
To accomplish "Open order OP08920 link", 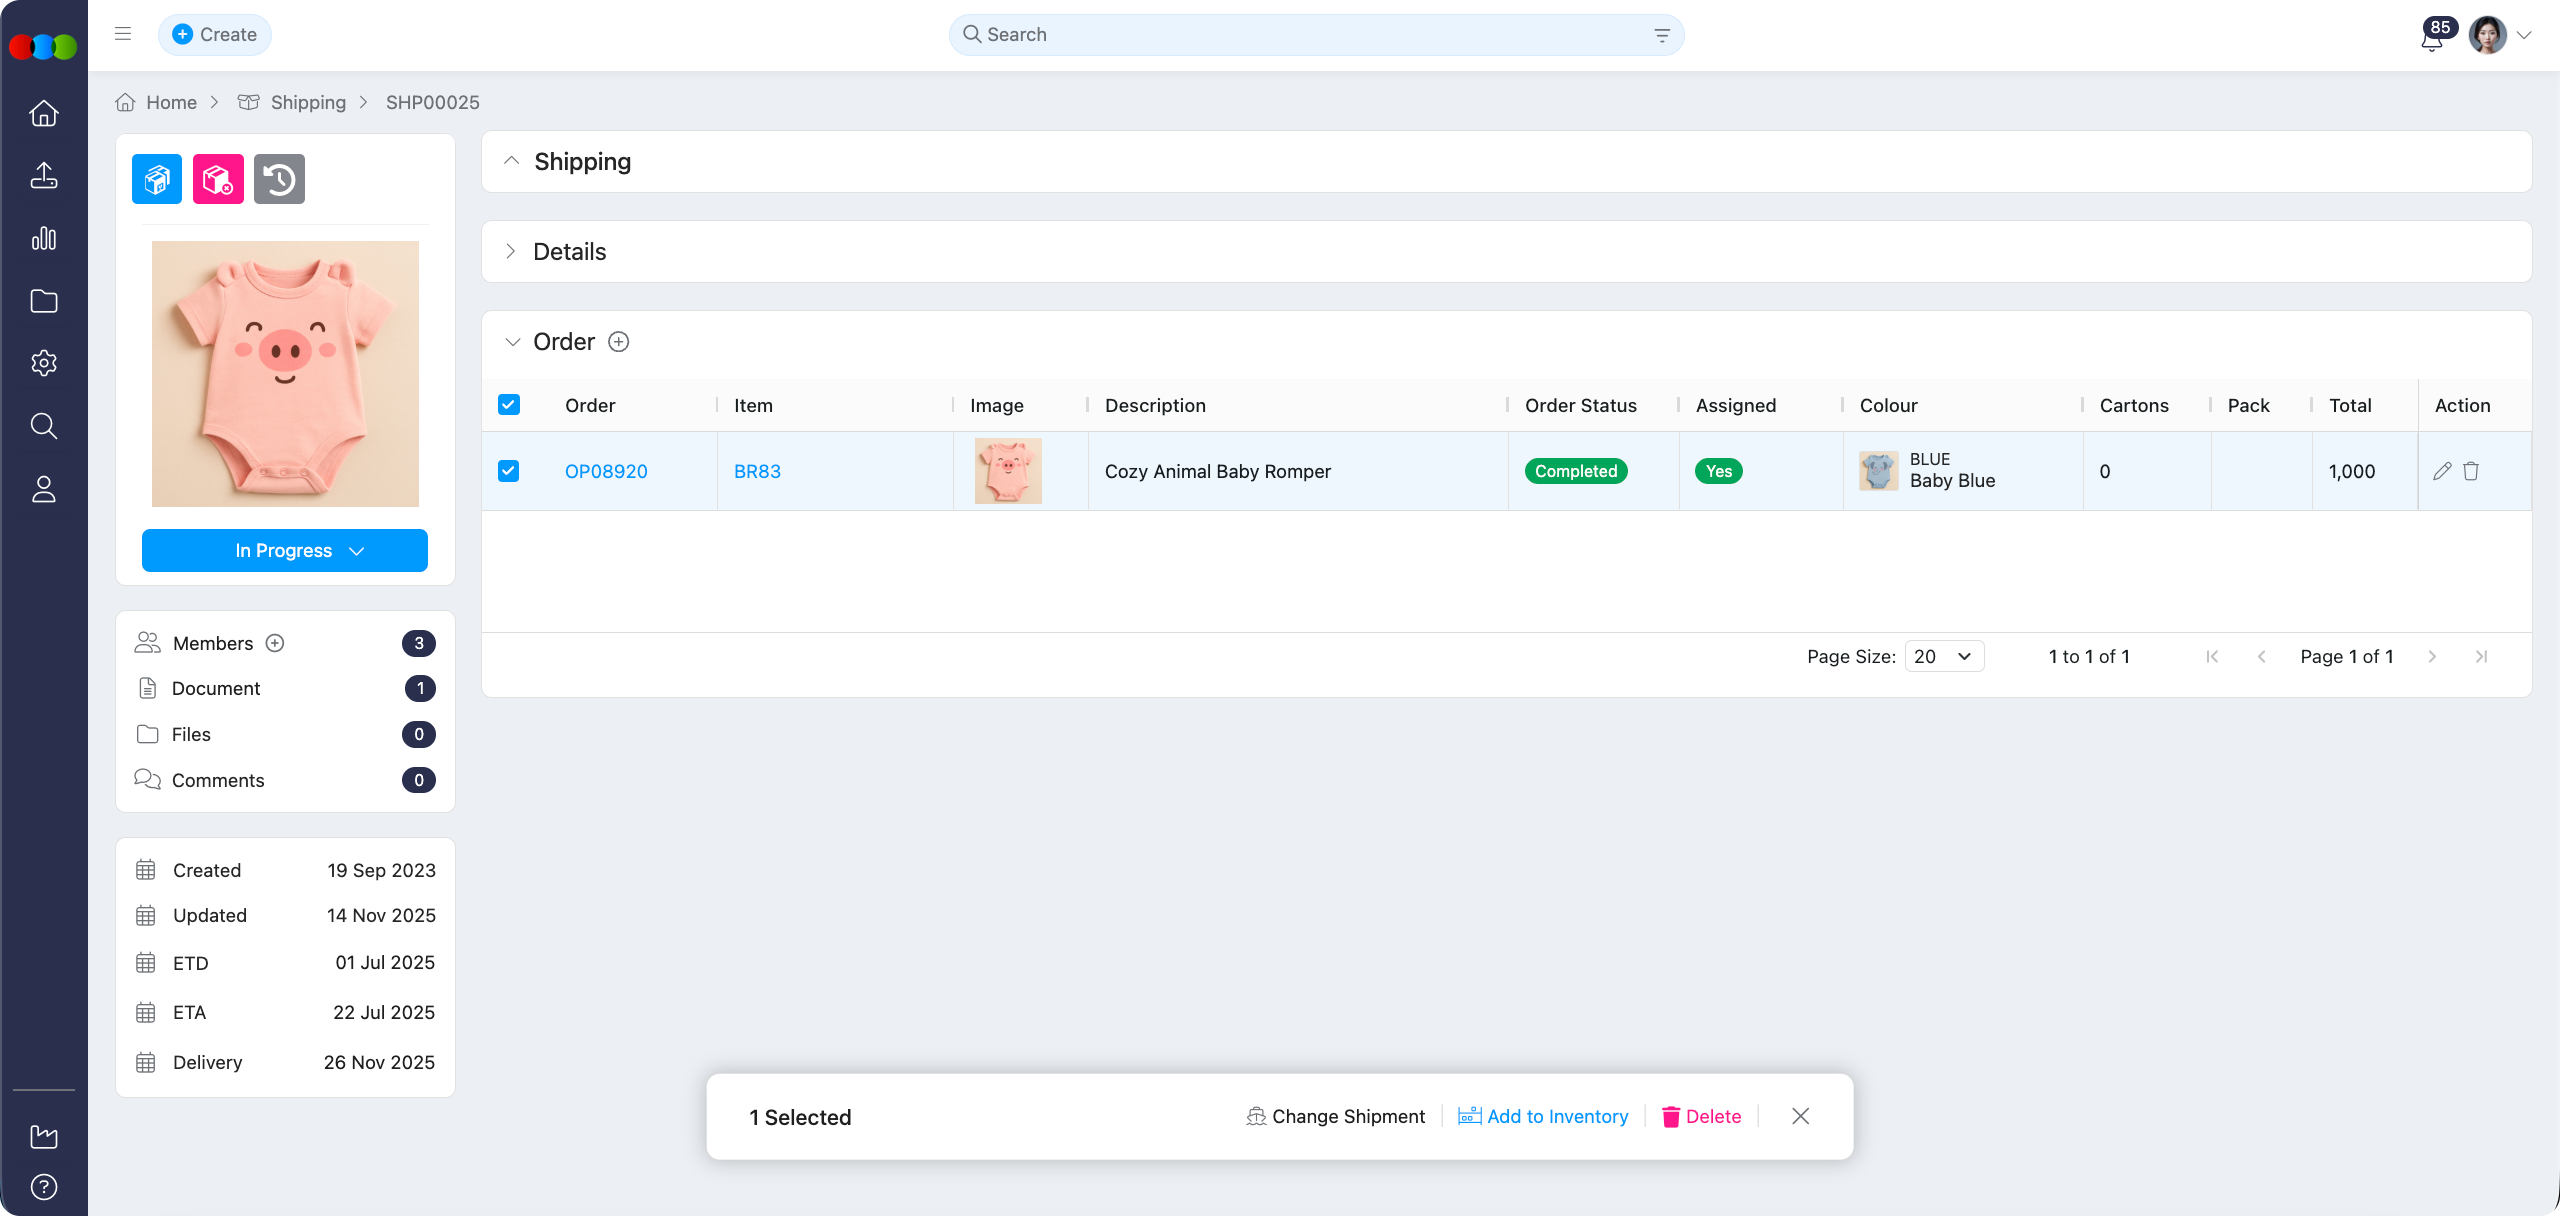I will pyautogui.click(x=606, y=471).
